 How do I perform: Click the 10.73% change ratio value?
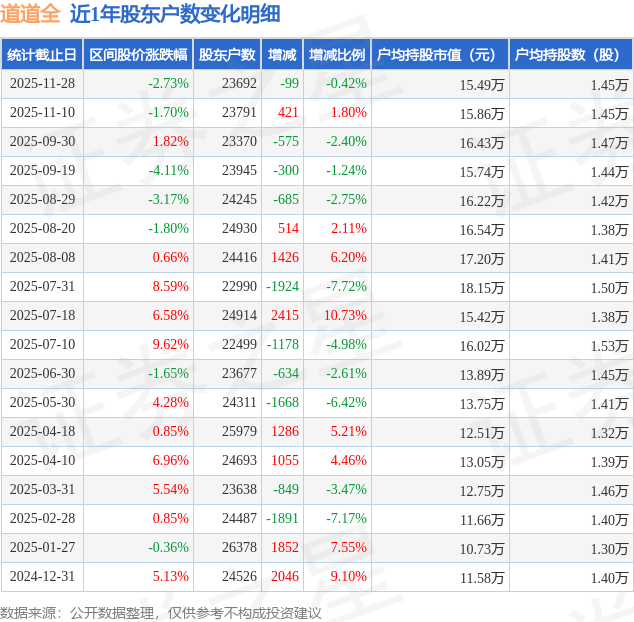click(x=346, y=316)
